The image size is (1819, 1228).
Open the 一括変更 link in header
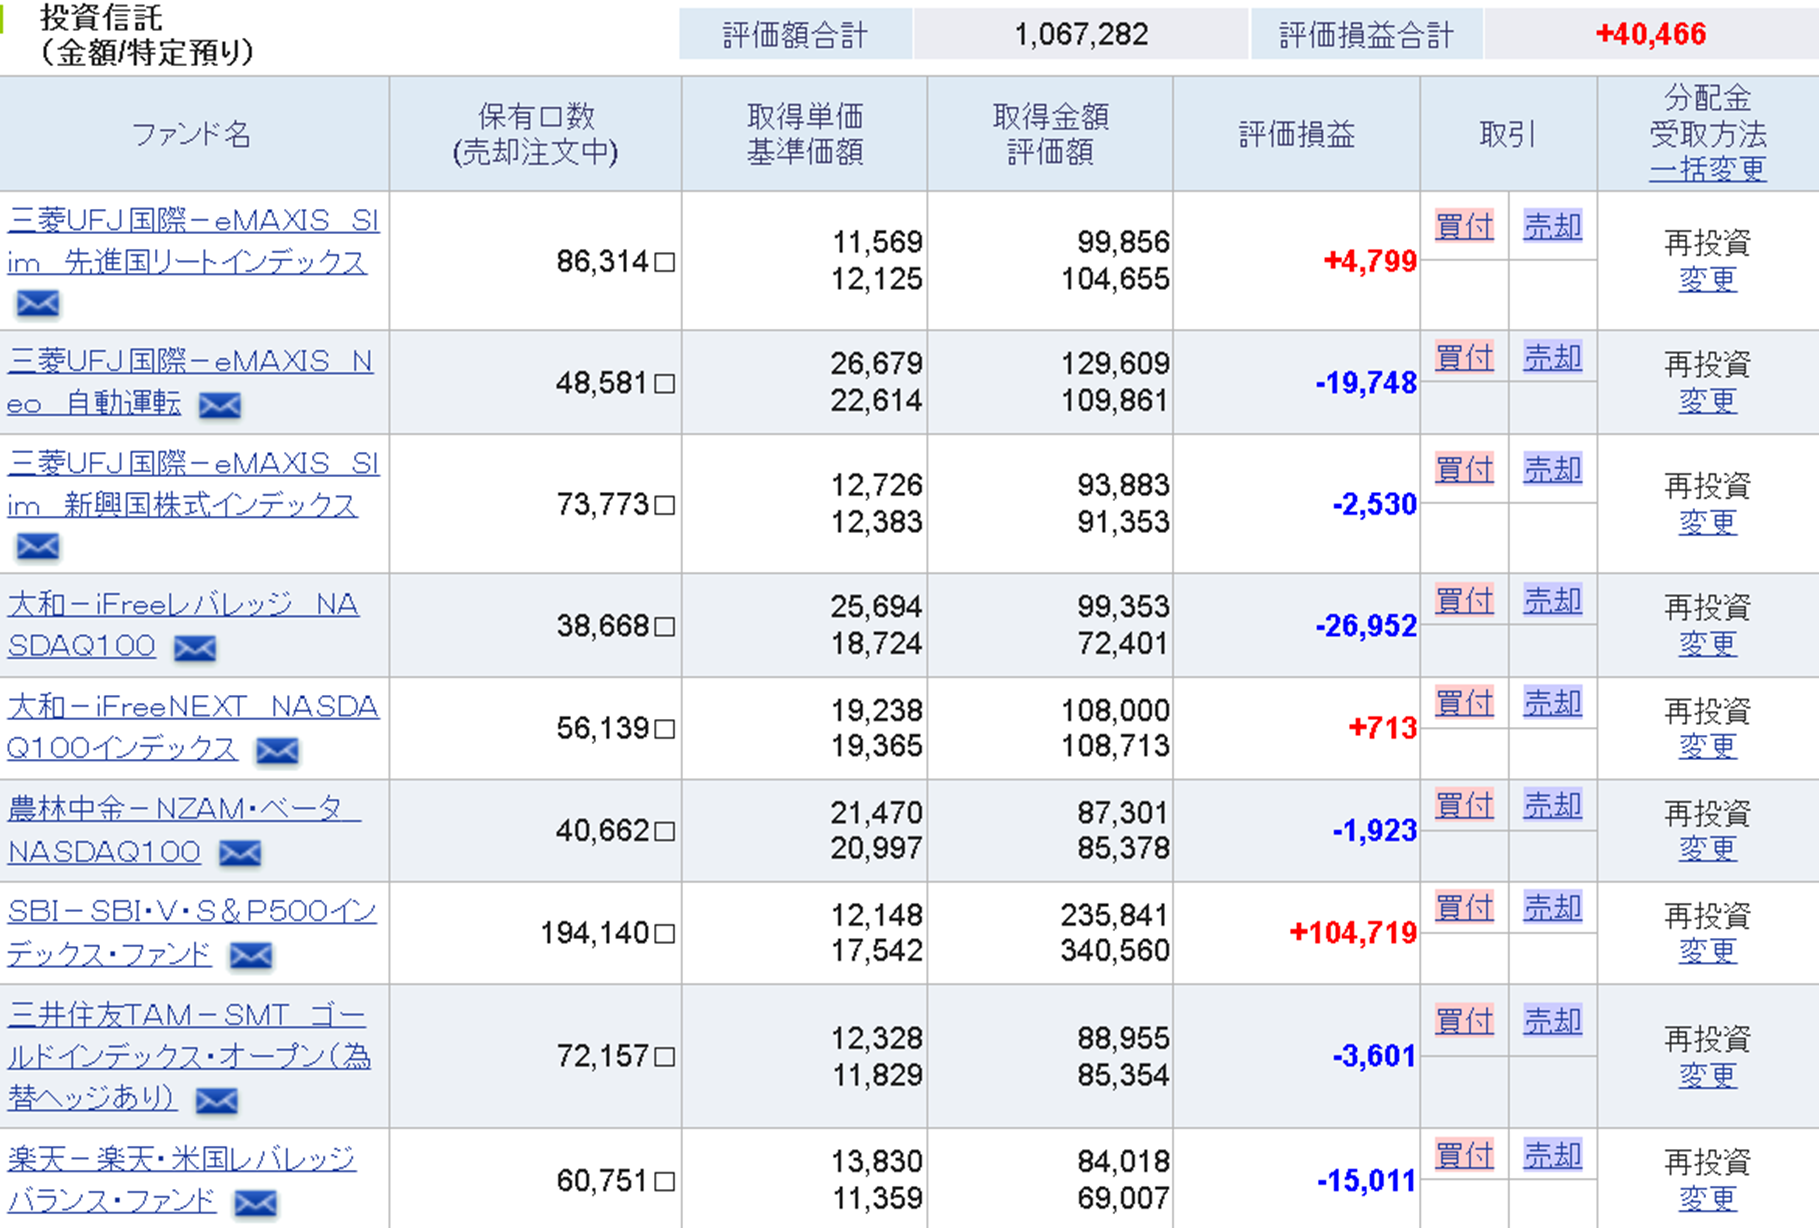[x=1707, y=169]
